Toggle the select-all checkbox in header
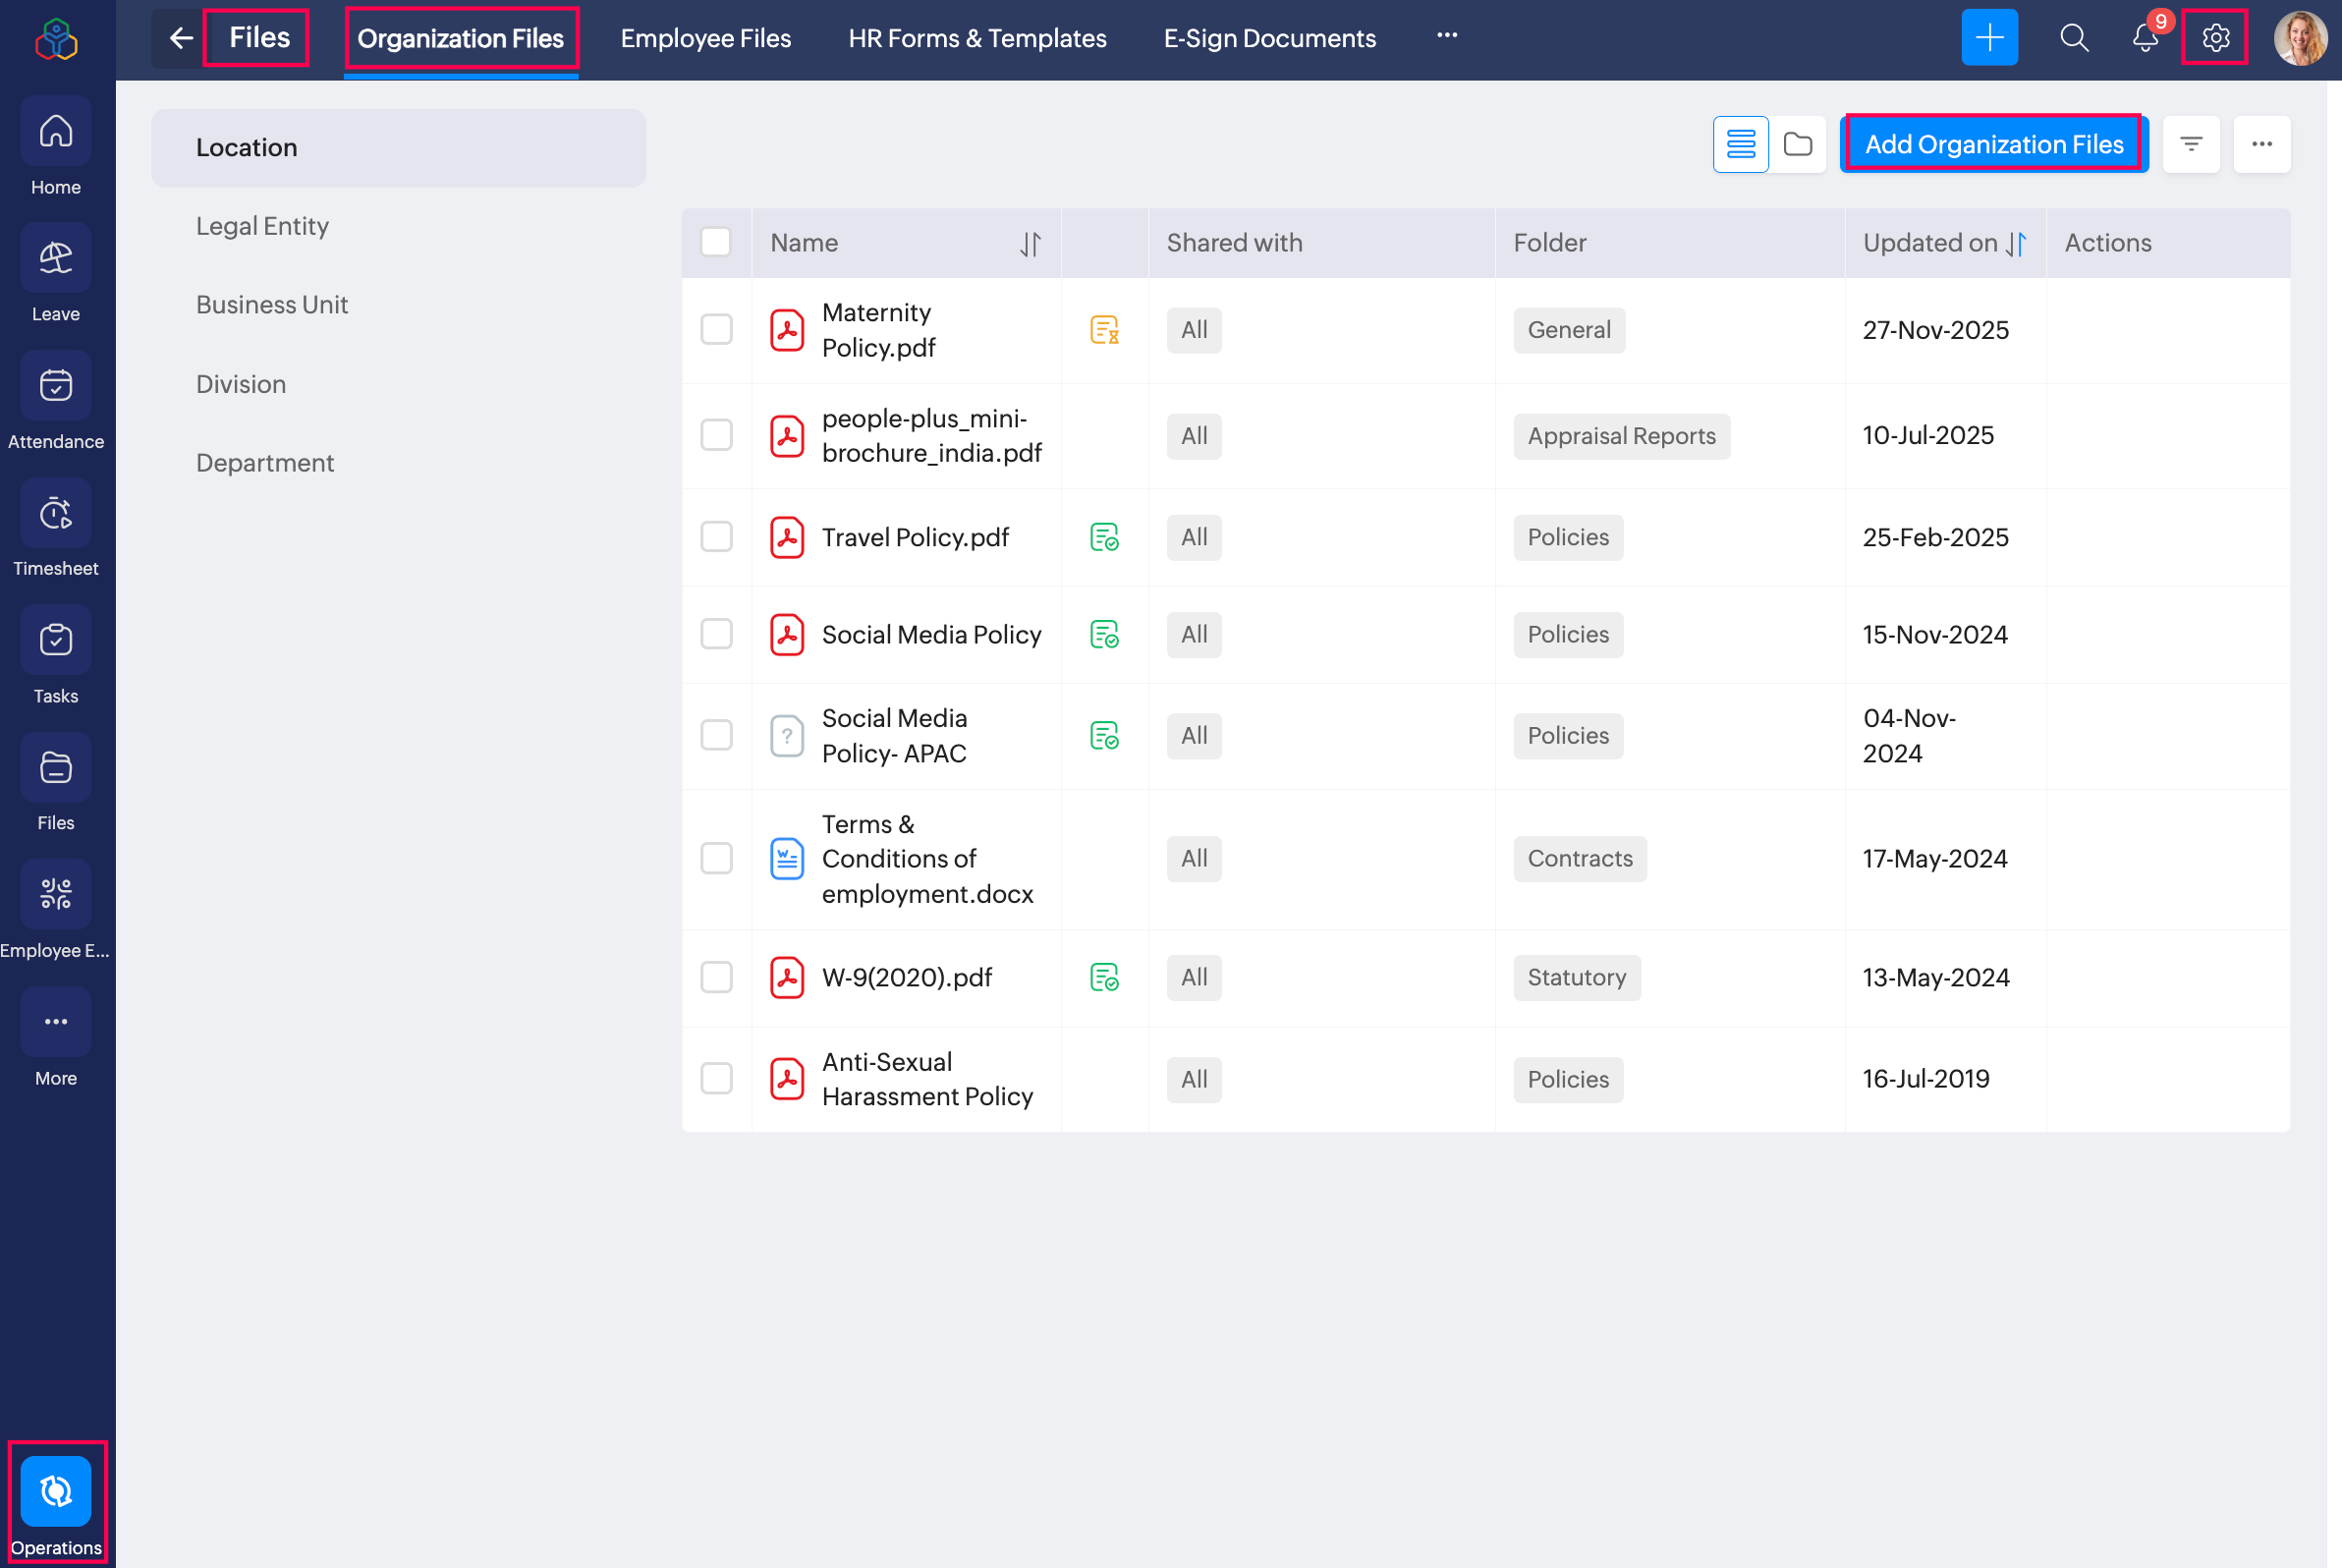 716,242
